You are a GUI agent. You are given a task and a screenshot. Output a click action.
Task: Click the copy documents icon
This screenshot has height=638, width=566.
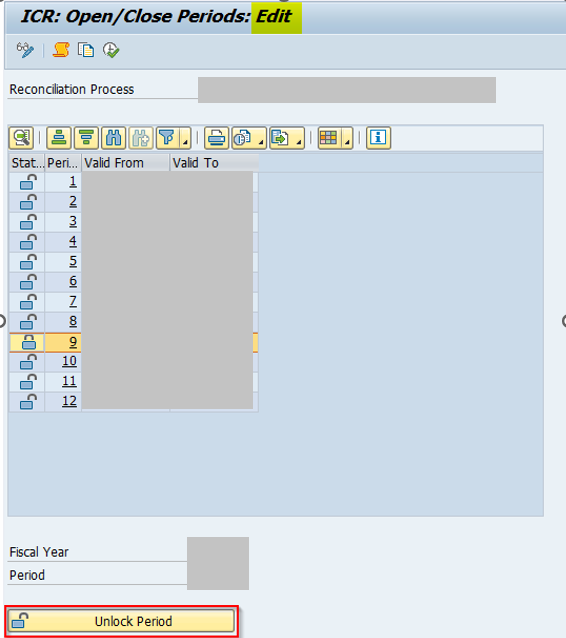pos(86,50)
